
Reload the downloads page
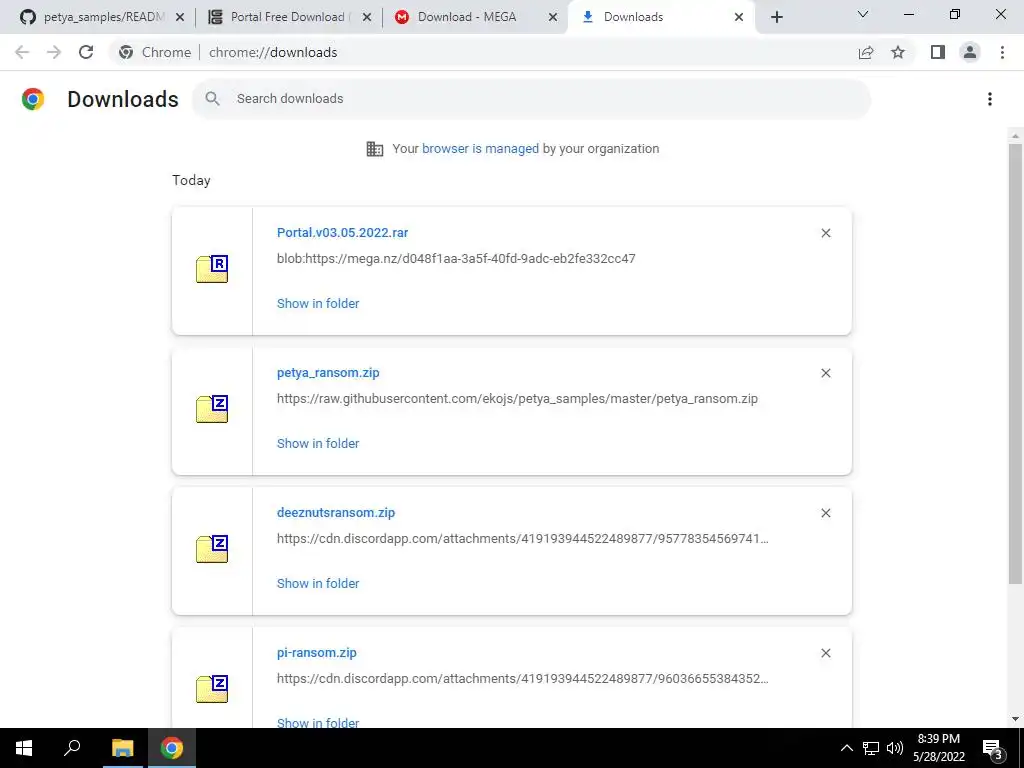click(x=86, y=52)
